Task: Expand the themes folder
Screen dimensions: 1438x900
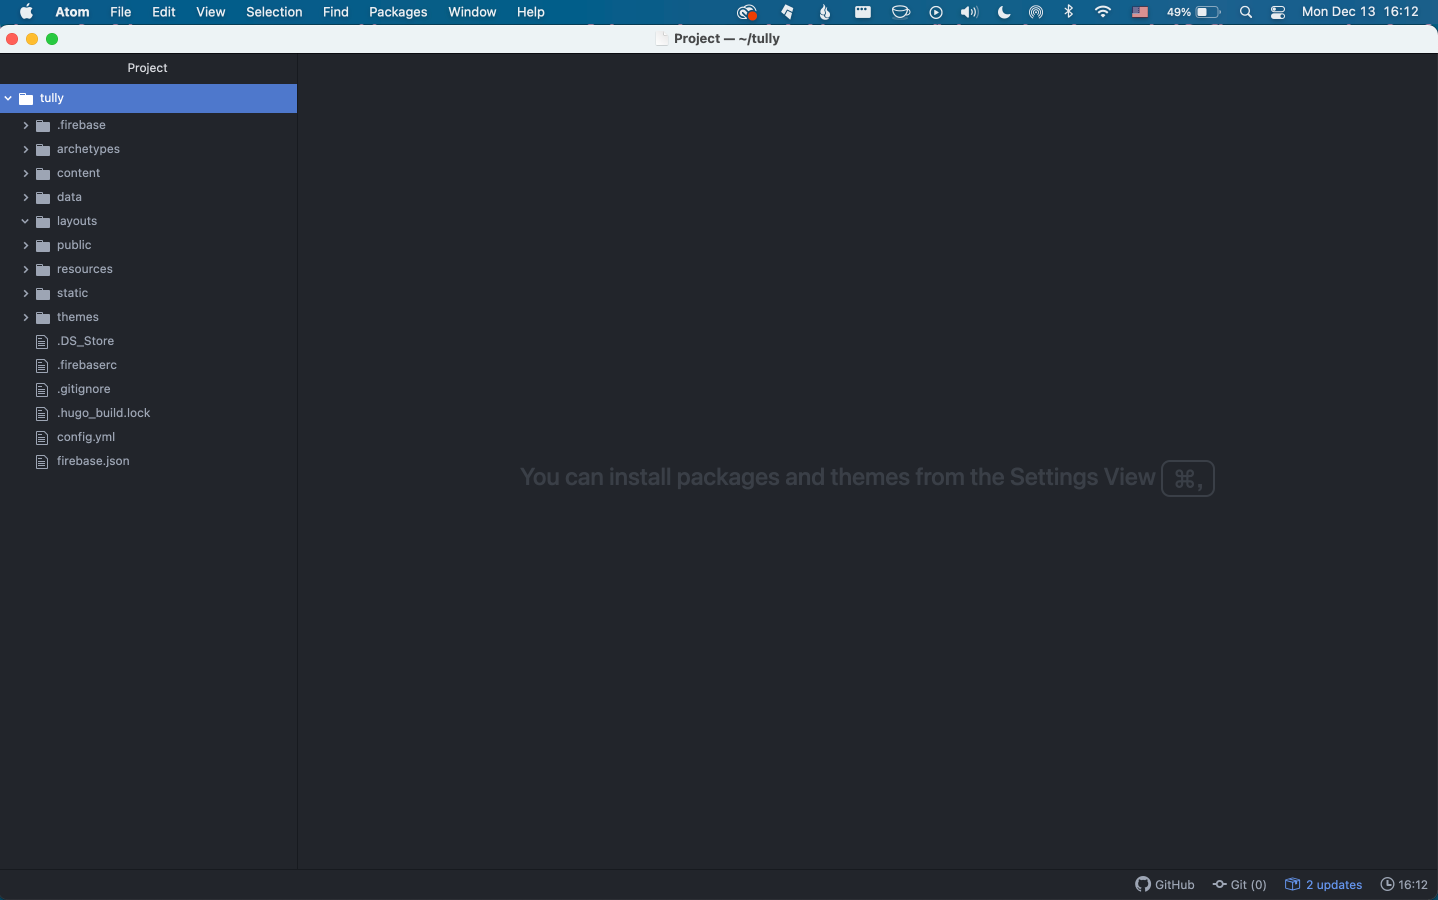Action: pyautogui.click(x=26, y=317)
